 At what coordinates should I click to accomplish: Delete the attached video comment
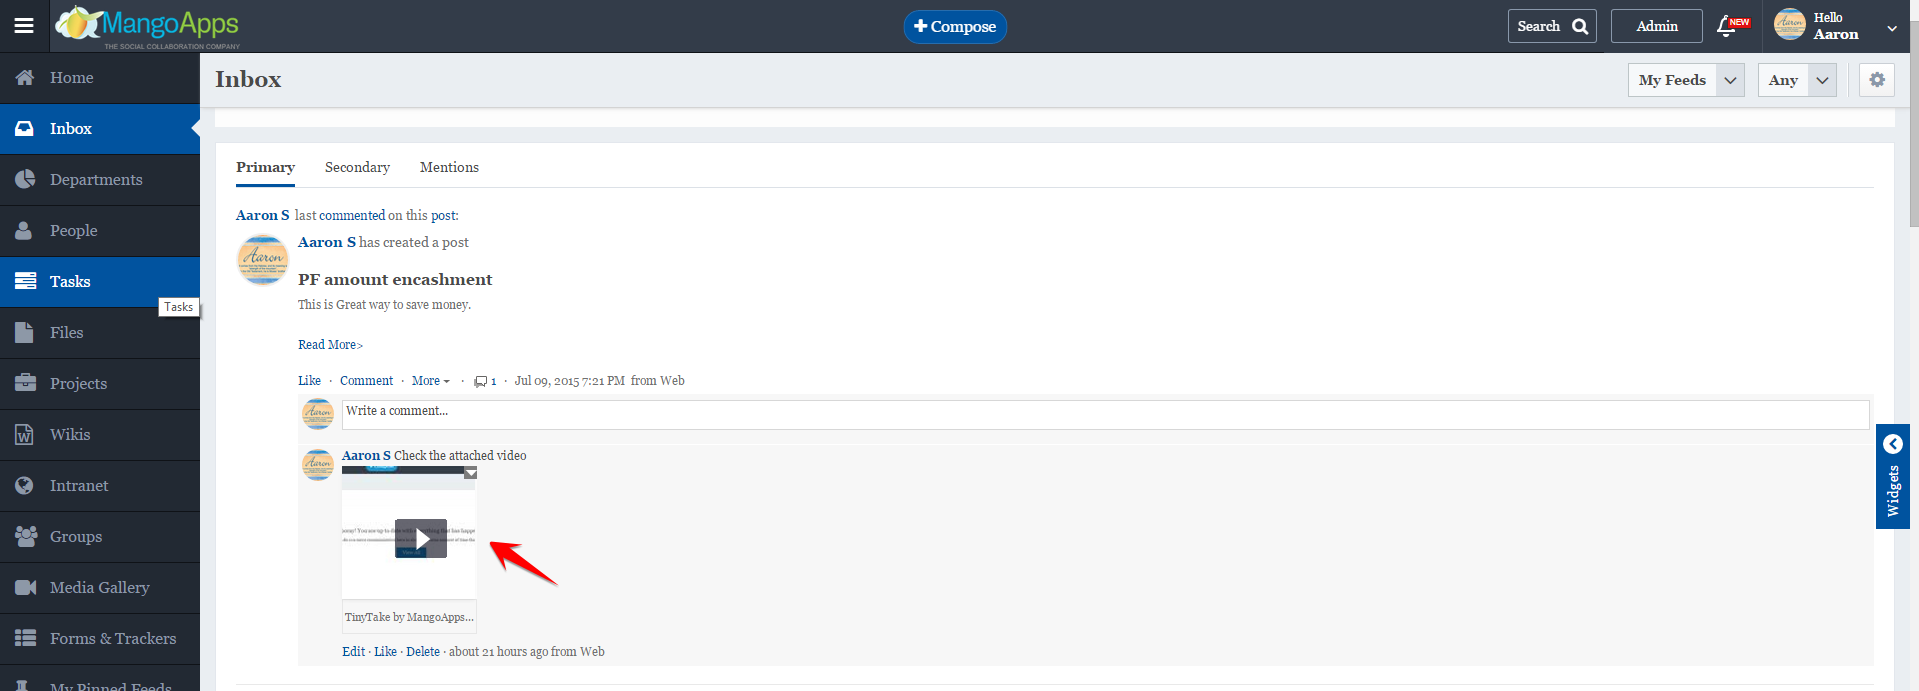pos(422,652)
